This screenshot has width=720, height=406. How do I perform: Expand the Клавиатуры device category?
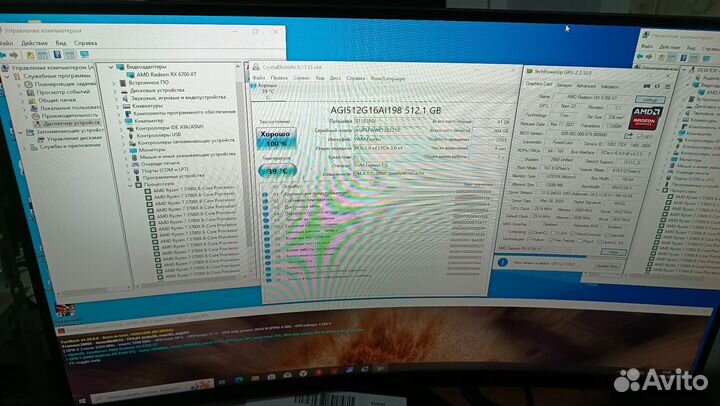[x=118, y=106]
